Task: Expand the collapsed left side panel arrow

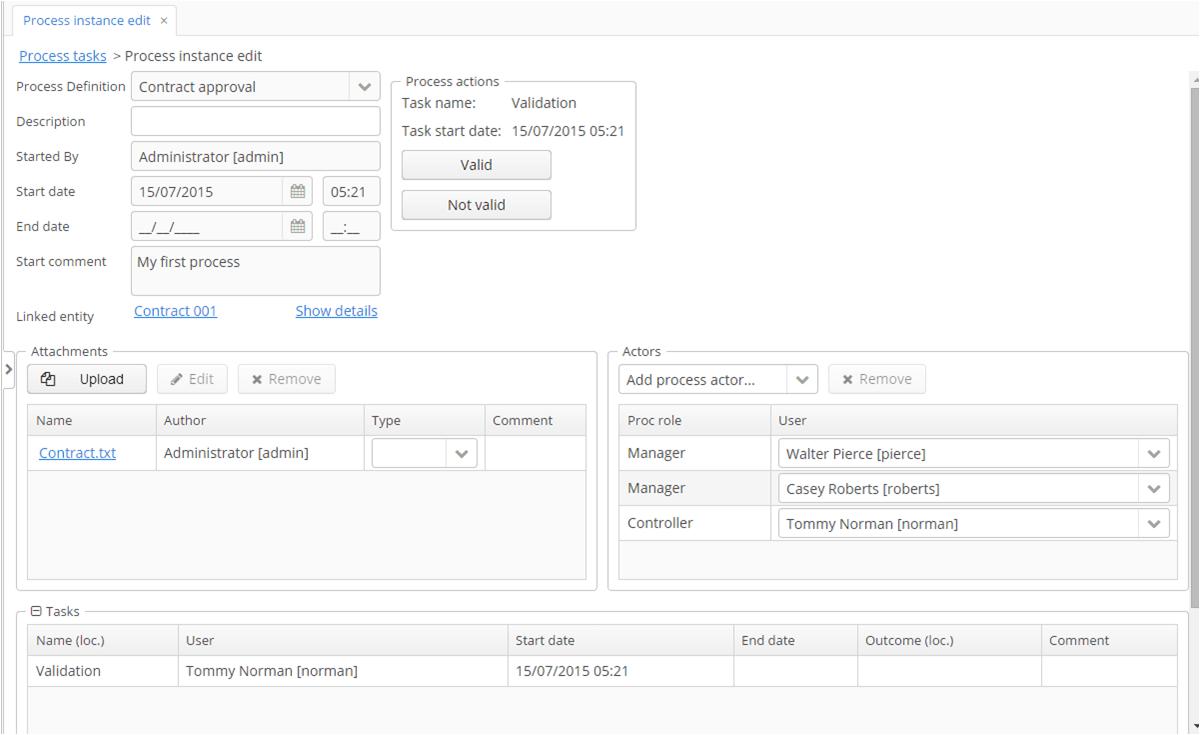Action: point(8,370)
